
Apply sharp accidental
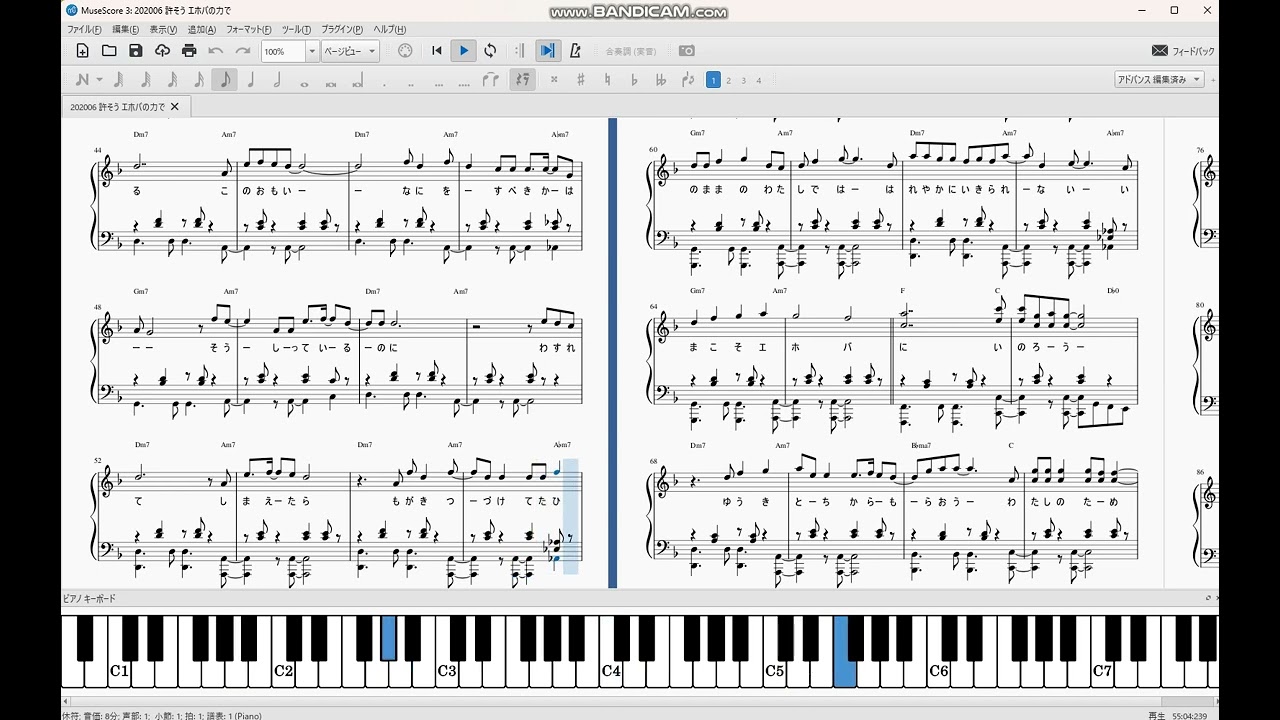tap(580, 80)
